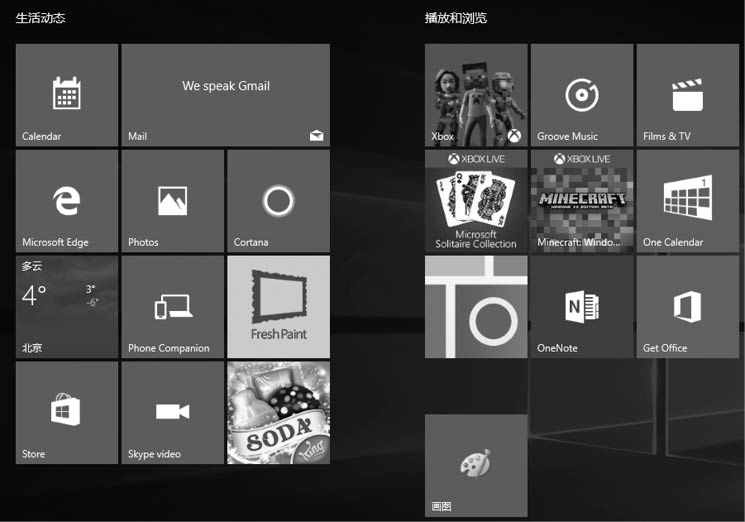Open the Fresh Paint tile
This screenshot has height=522, width=745.
pyautogui.click(x=278, y=307)
